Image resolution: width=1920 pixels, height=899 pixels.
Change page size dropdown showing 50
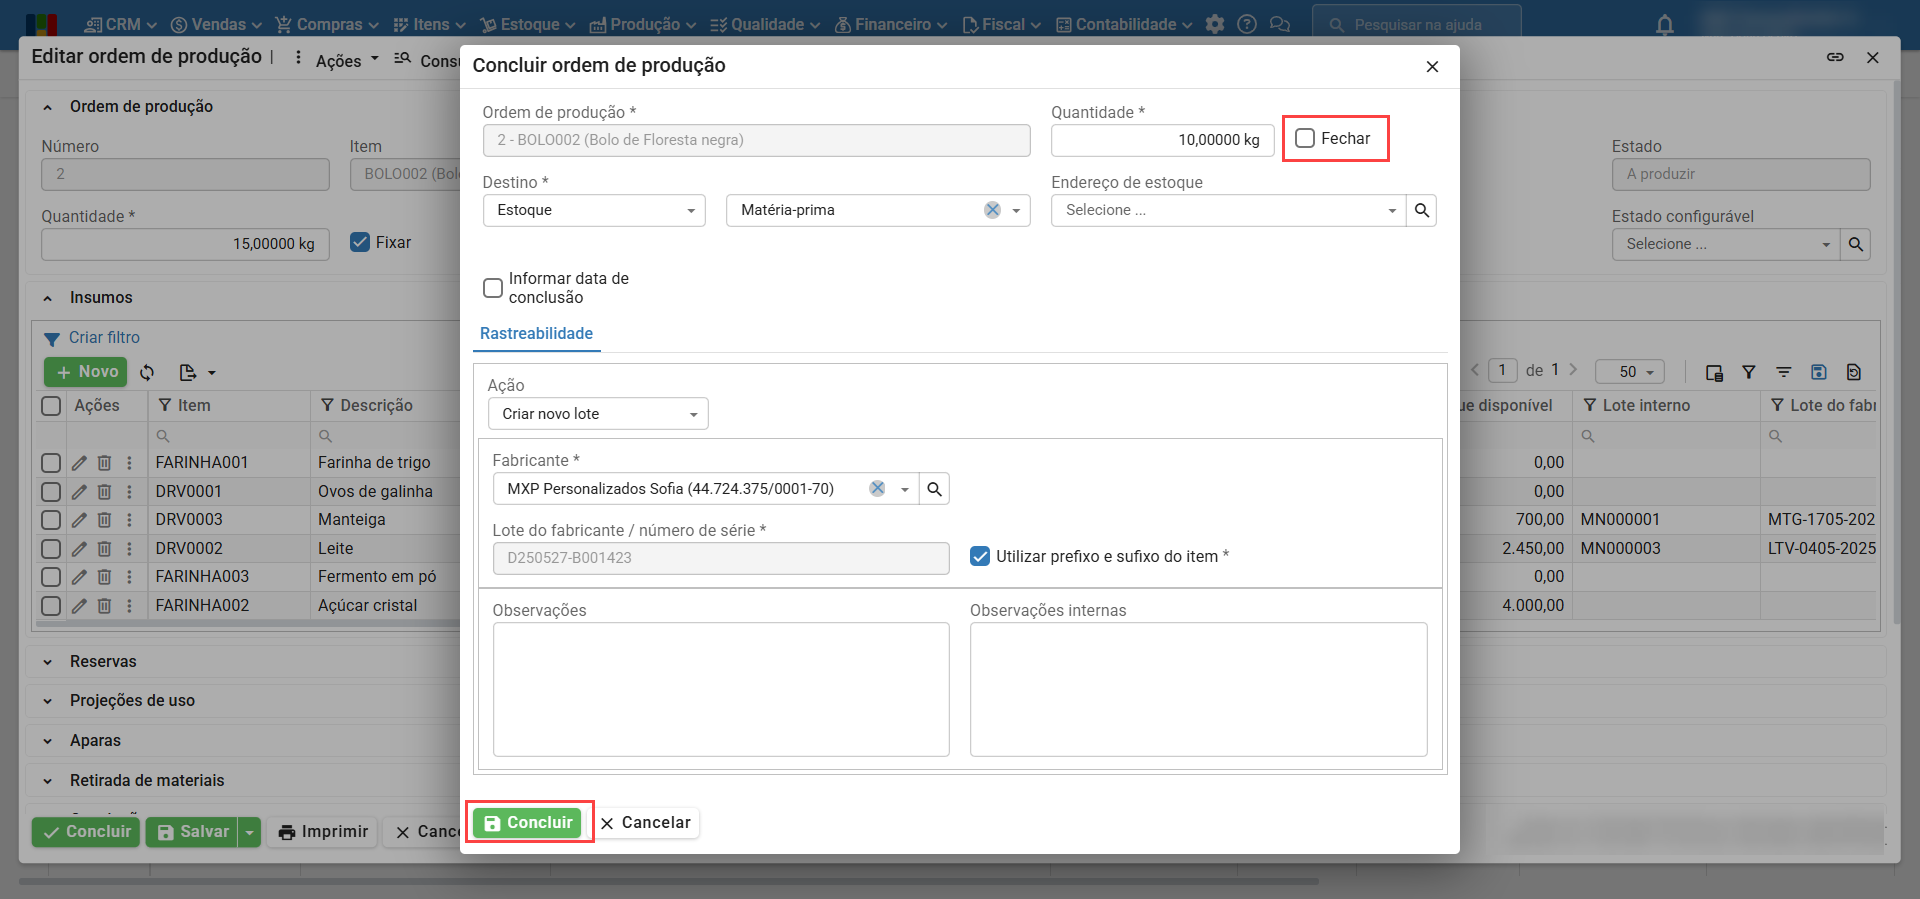pos(1630,372)
